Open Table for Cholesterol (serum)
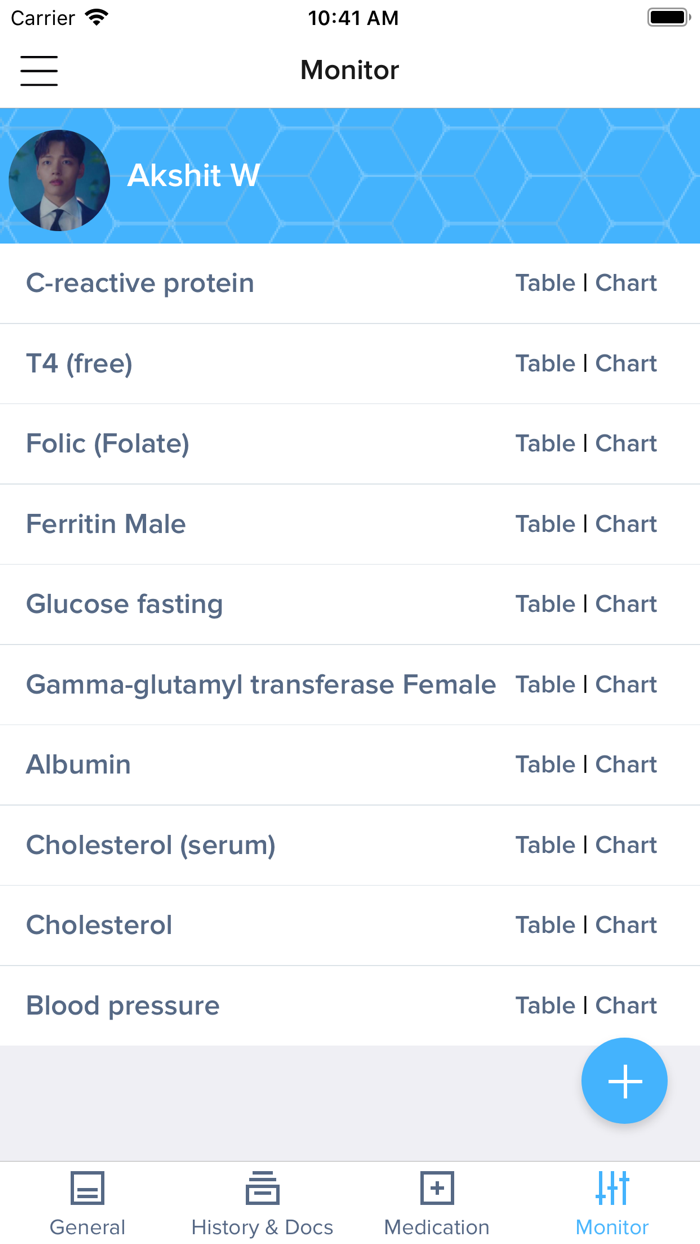The width and height of the screenshot is (700, 1244). tap(545, 845)
